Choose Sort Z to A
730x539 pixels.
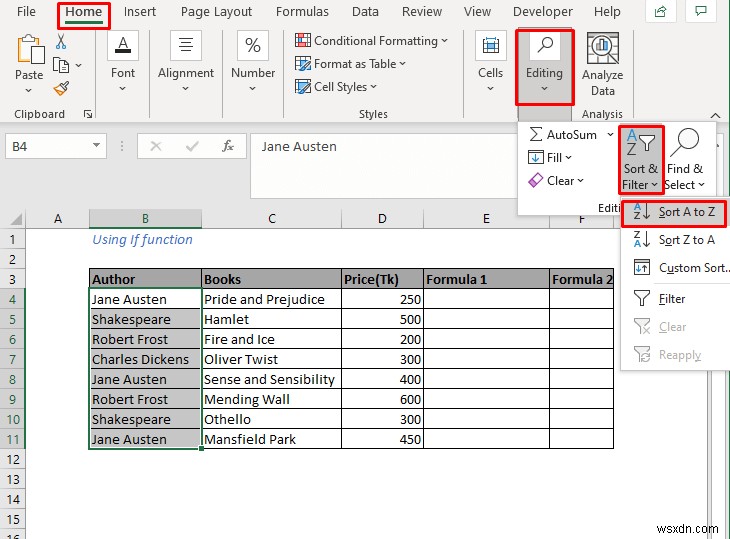coord(674,240)
